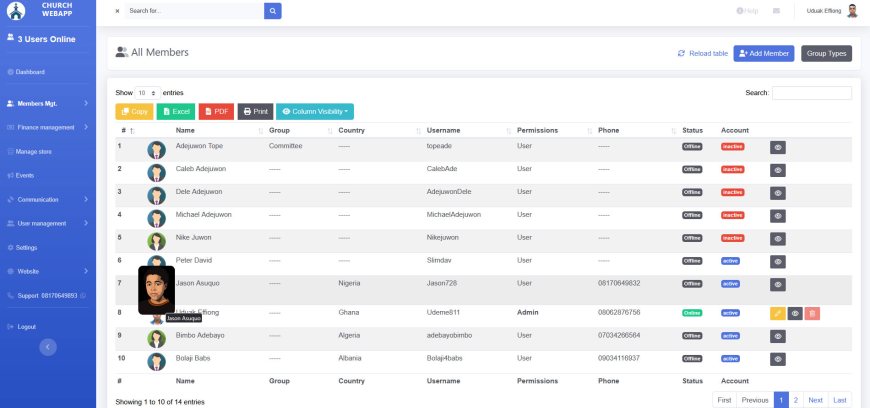View Adejuwon Tope details via eye icon
This screenshot has width=870, height=408.
coord(778,146)
